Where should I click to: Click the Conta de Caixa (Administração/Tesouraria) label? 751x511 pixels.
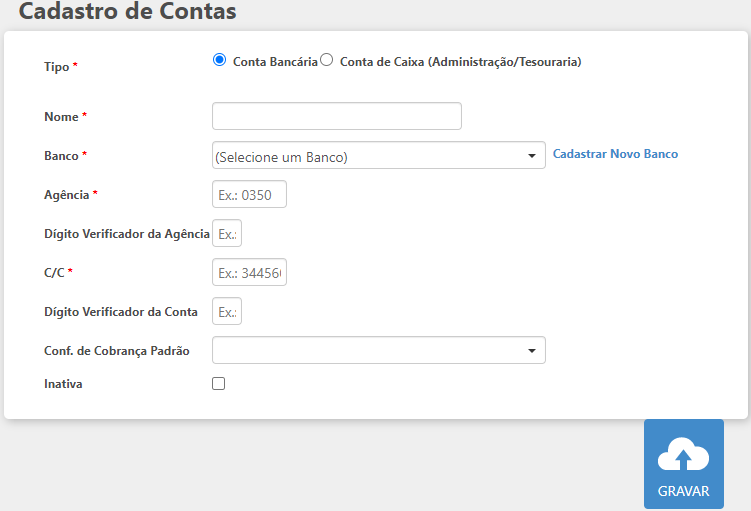pos(460,61)
